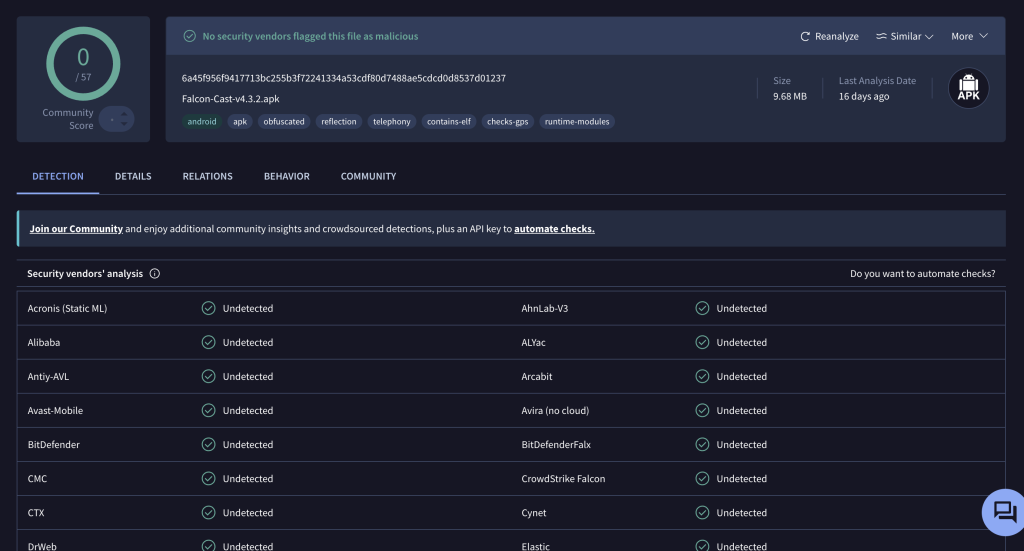Click the CrowdStrike Falcon vendor name

(563, 479)
